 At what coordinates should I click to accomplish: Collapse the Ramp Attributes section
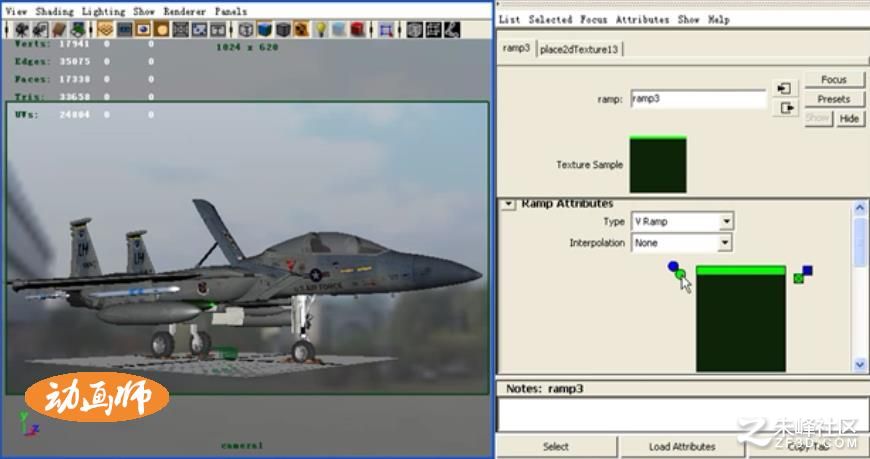tap(508, 204)
